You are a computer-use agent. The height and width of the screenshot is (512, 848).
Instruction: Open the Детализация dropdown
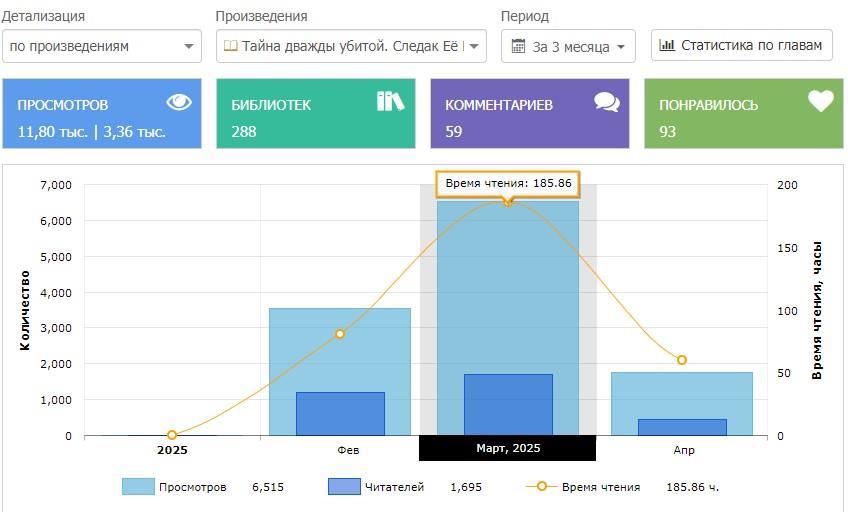tap(101, 46)
